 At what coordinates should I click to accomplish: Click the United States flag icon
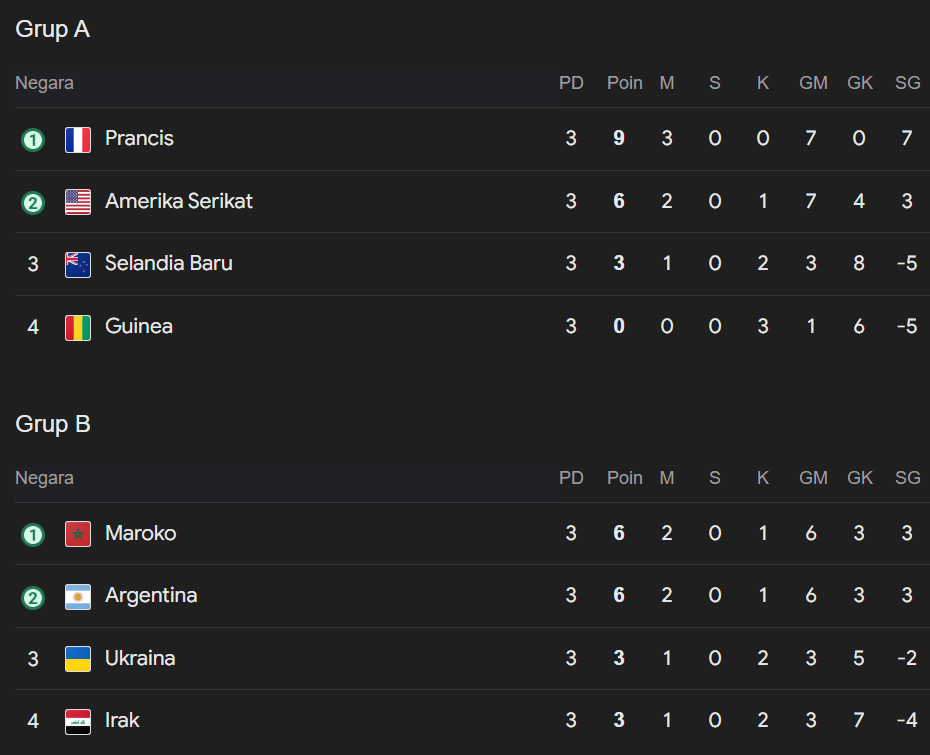78,202
